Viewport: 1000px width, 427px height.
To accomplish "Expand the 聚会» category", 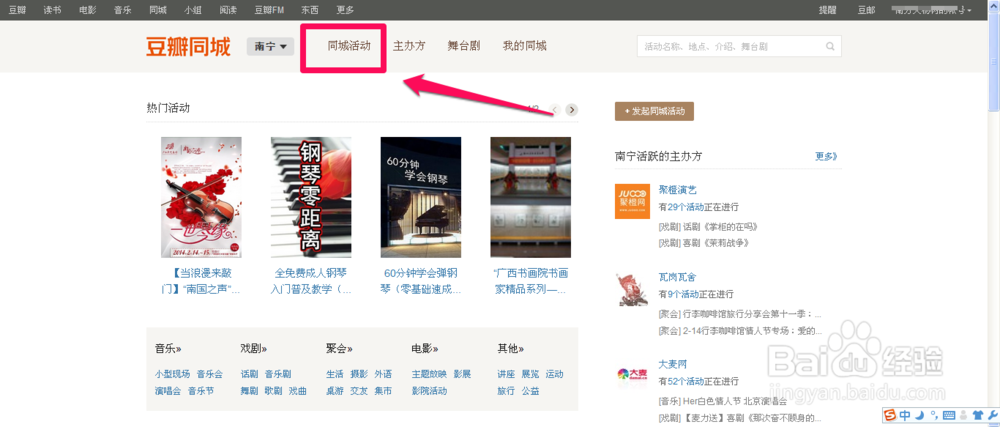I will [x=339, y=349].
